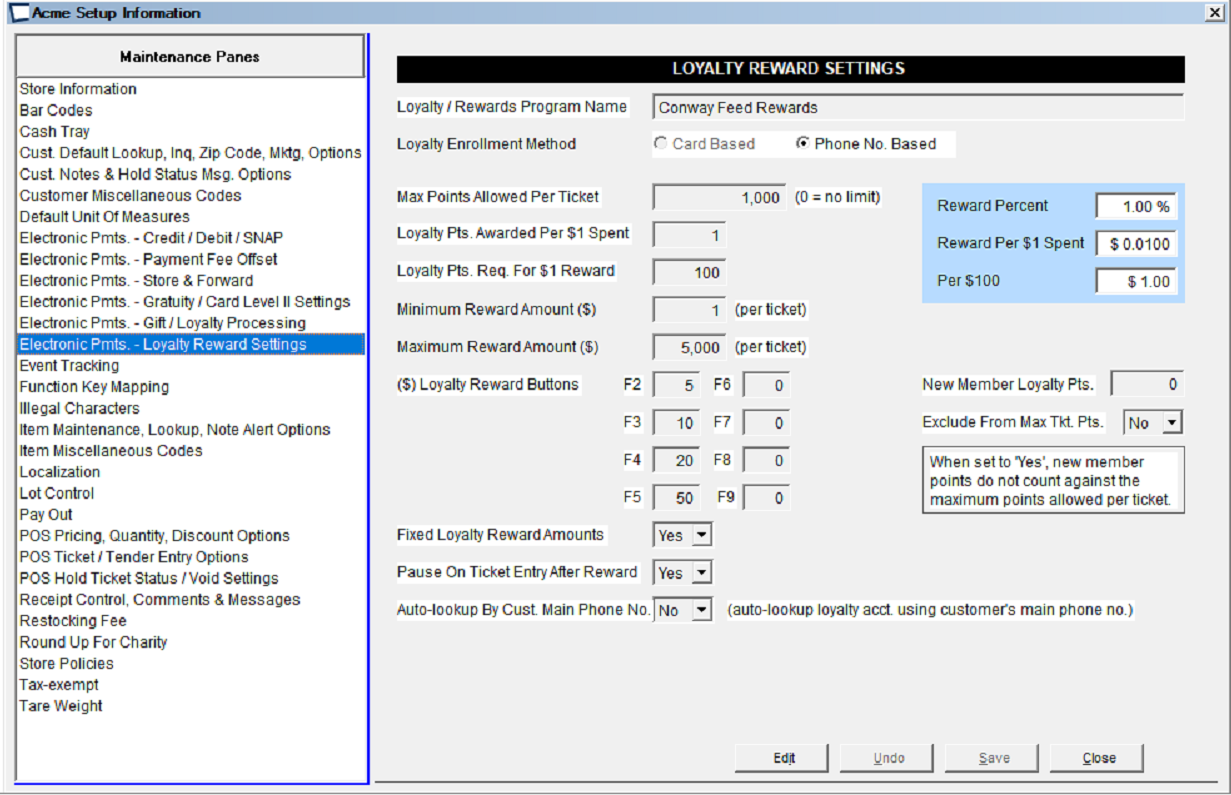
Task: Click the Undo button
Action: pos(888,758)
